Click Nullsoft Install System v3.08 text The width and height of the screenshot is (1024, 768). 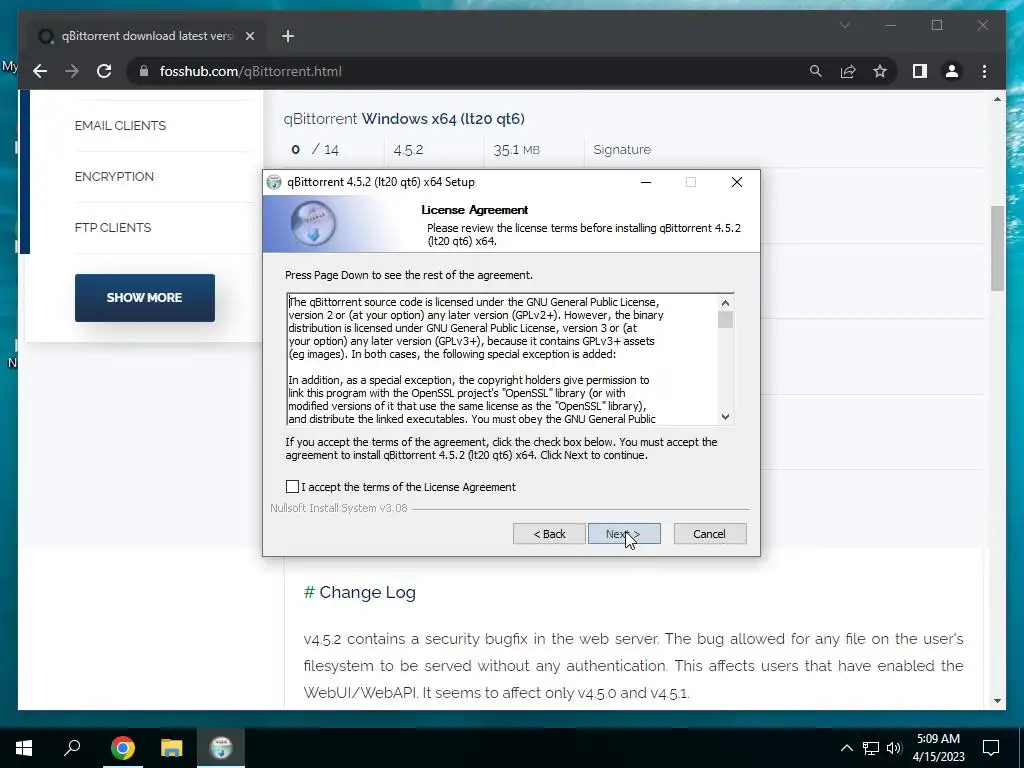coord(339,508)
